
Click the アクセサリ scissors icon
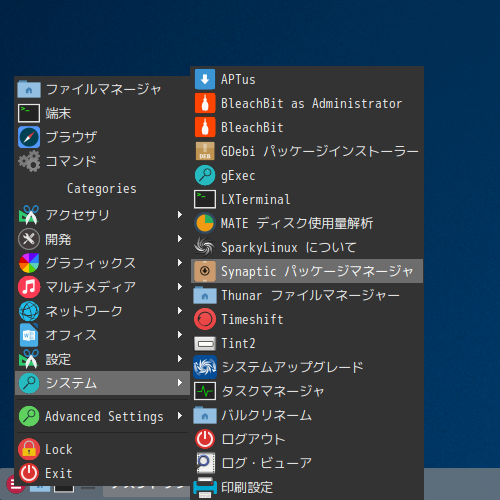coord(29,215)
